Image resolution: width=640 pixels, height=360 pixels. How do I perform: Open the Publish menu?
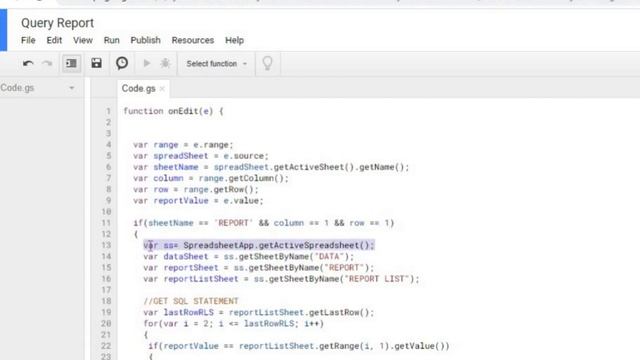click(x=145, y=40)
